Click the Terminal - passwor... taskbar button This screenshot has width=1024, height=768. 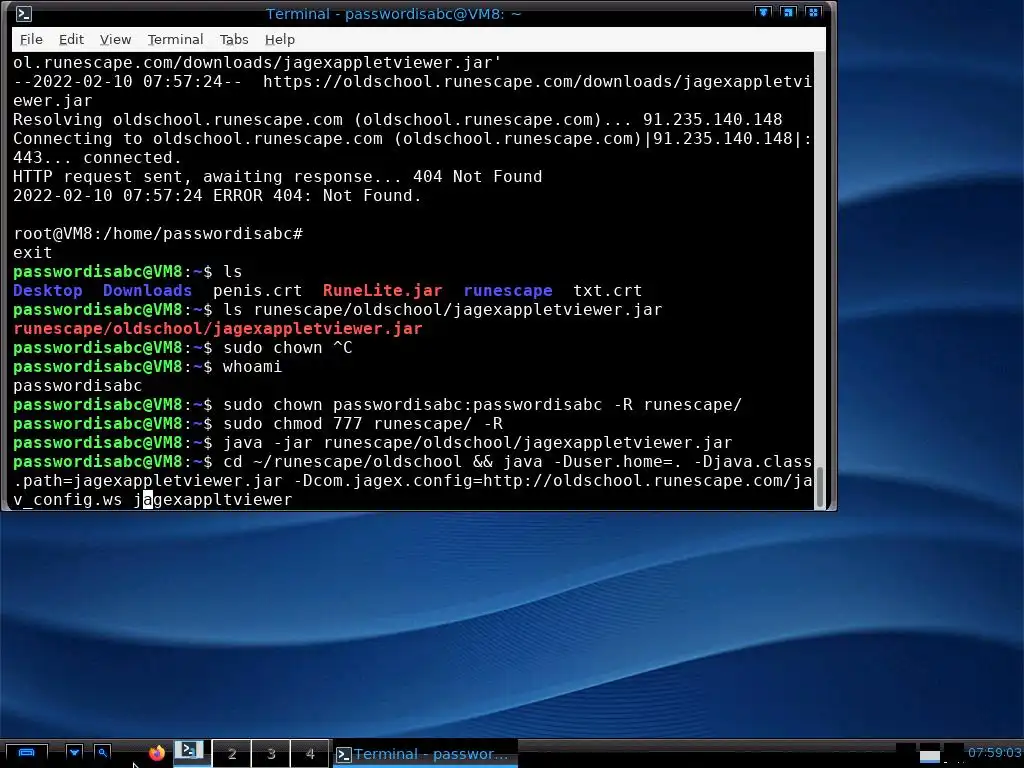coord(425,754)
